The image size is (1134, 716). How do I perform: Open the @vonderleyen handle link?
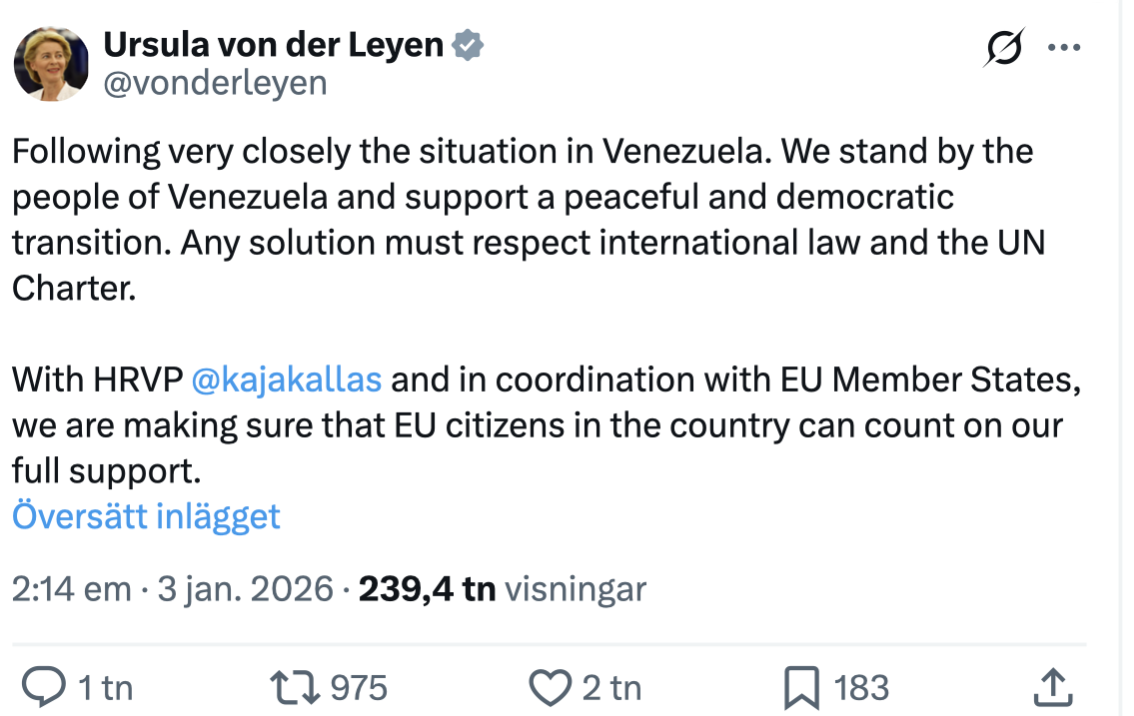point(215,83)
